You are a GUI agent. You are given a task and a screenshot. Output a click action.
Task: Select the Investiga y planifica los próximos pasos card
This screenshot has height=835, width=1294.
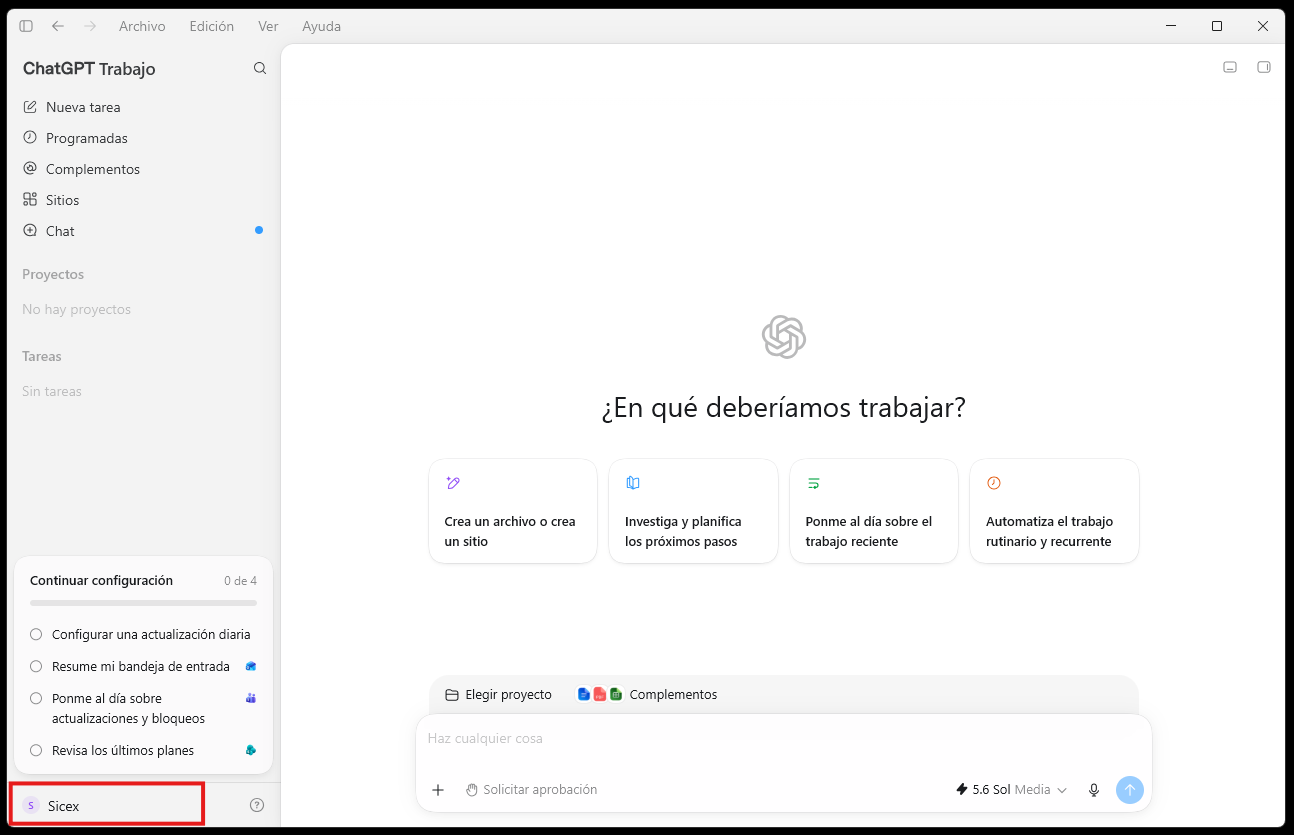pyautogui.click(x=693, y=511)
